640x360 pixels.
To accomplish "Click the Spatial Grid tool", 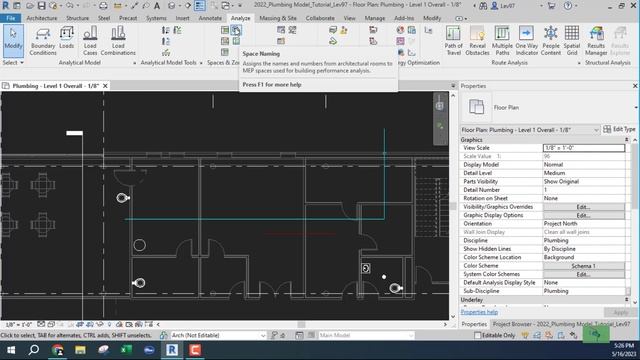I will 572,41.
